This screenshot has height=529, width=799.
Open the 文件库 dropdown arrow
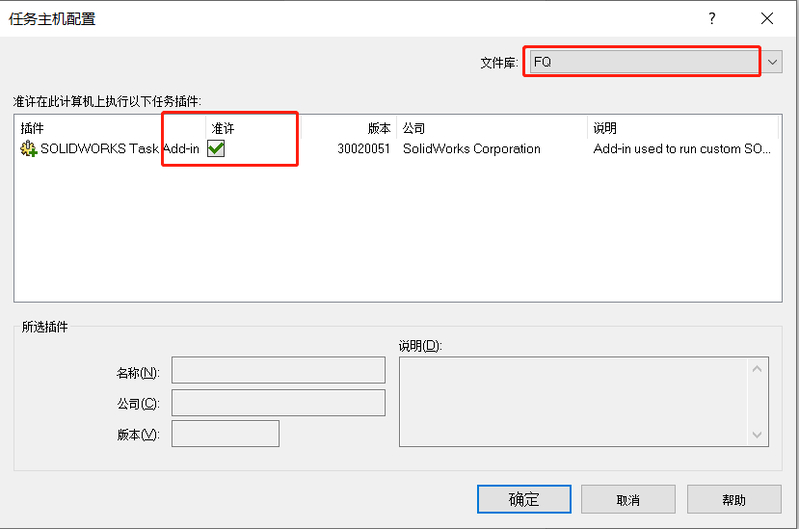point(773,62)
